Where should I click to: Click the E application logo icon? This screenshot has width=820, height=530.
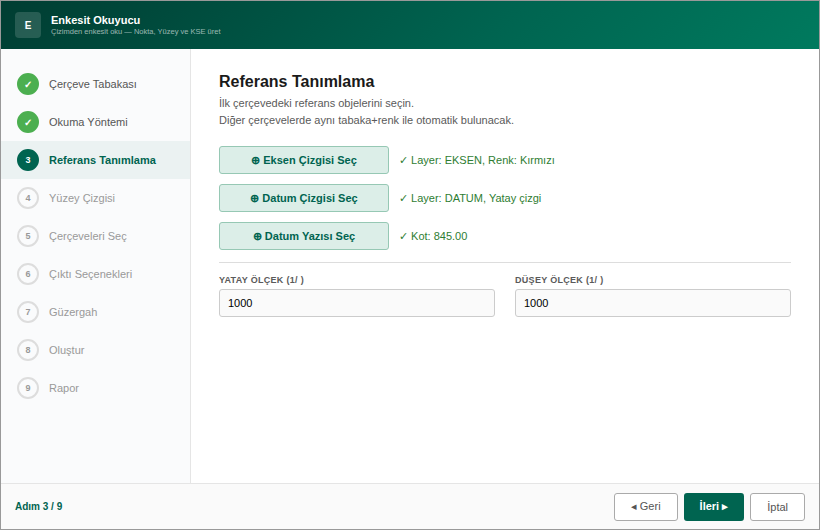pyautogui.click(x=28, y=25)
